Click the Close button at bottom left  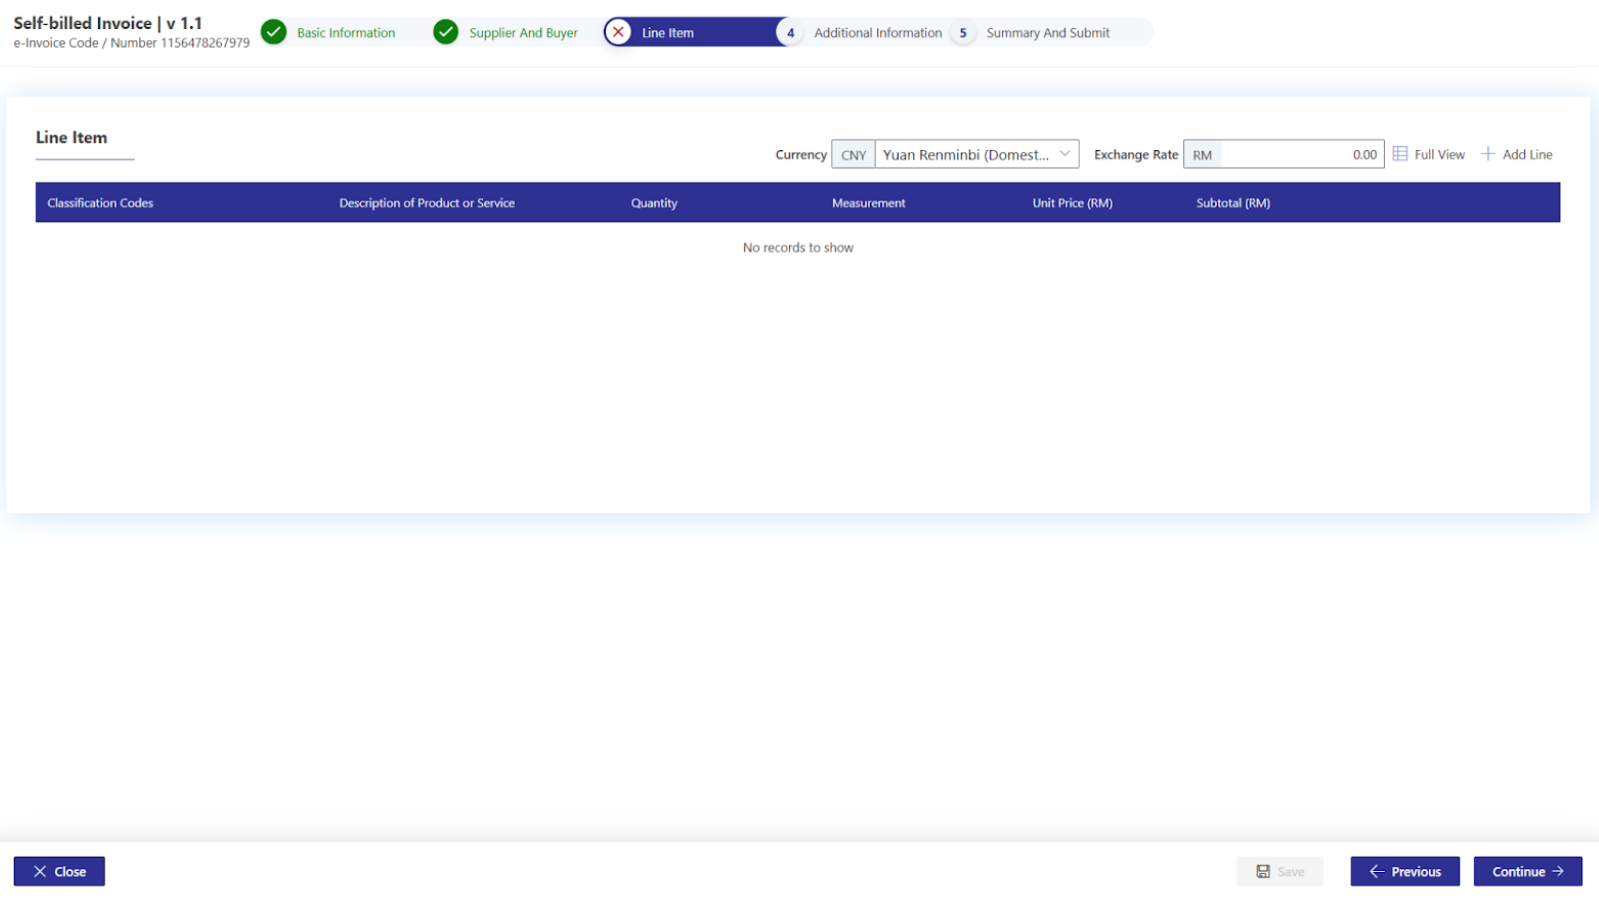point(59,871)
